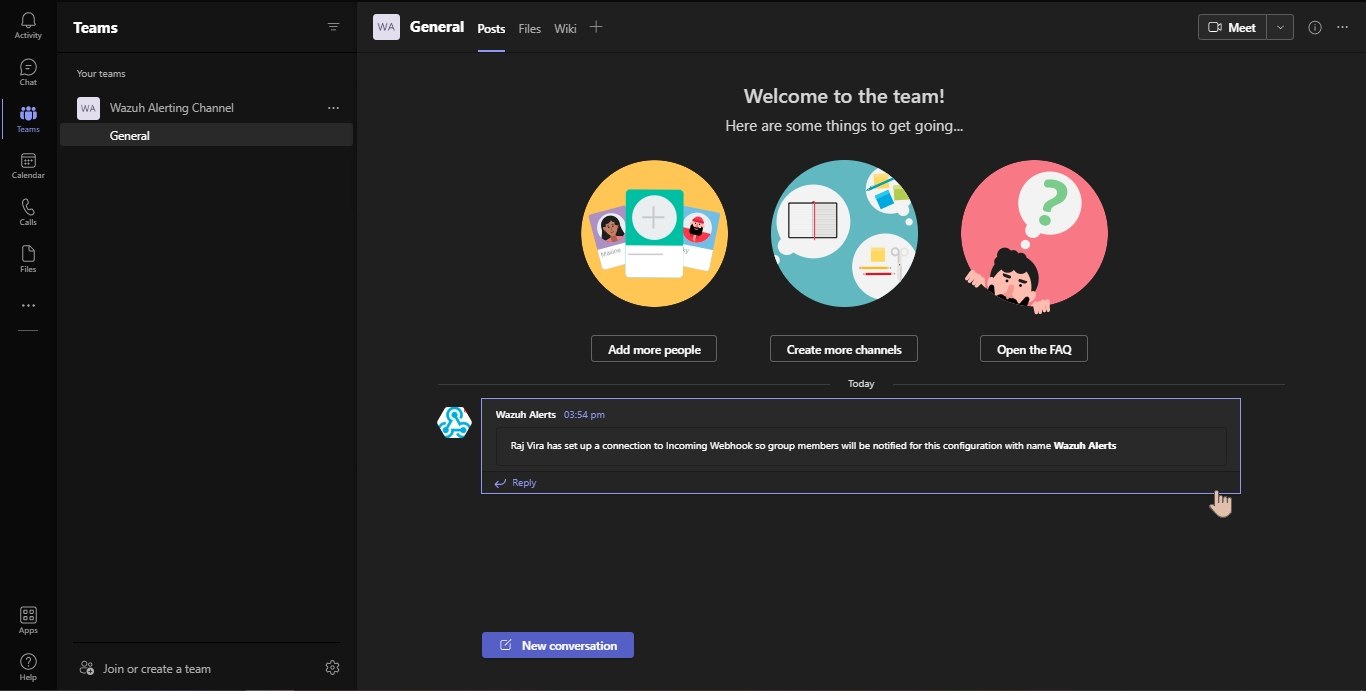
Task: Open Calls from the left rail
Action: [28, 212]
